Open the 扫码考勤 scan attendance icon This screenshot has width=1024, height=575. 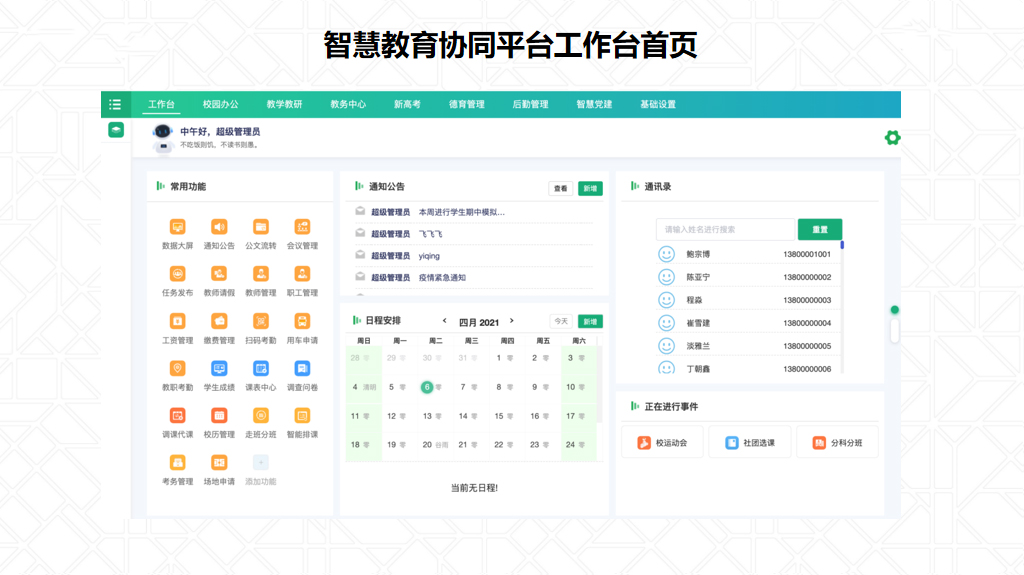tap(260, 321)
